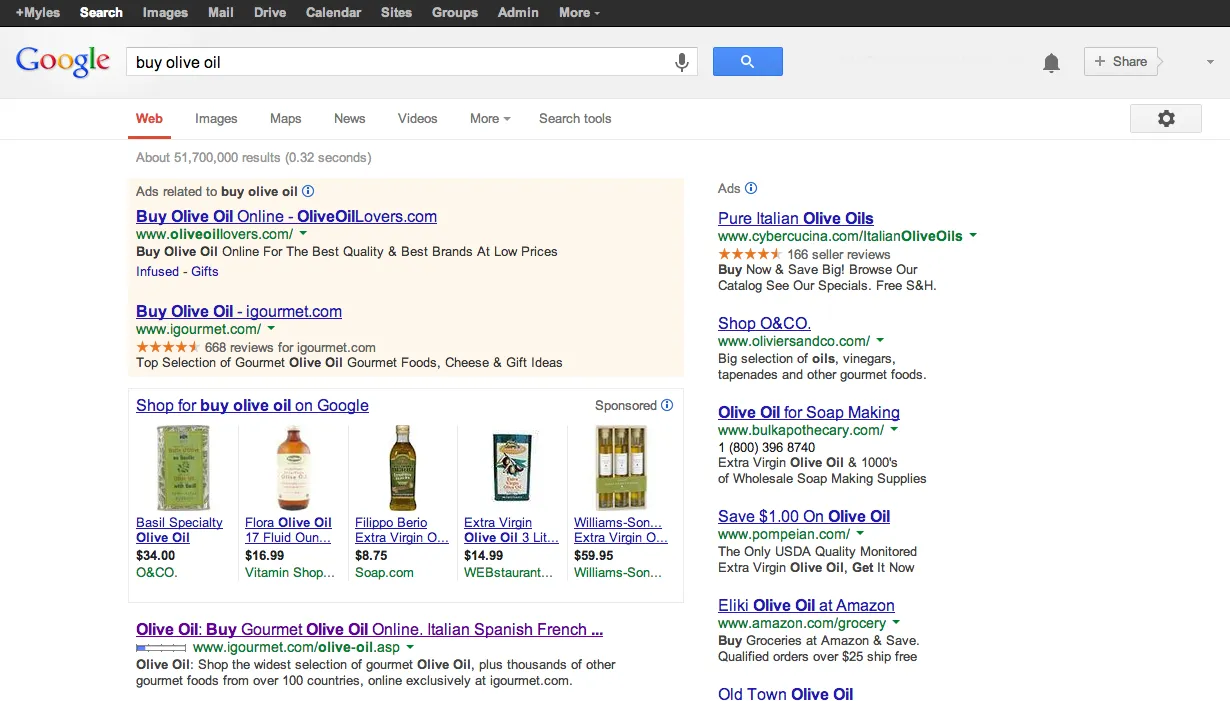Screen dimensions: 1230x701
Task: Open Search tools options
Action: (x=575, y=118)
